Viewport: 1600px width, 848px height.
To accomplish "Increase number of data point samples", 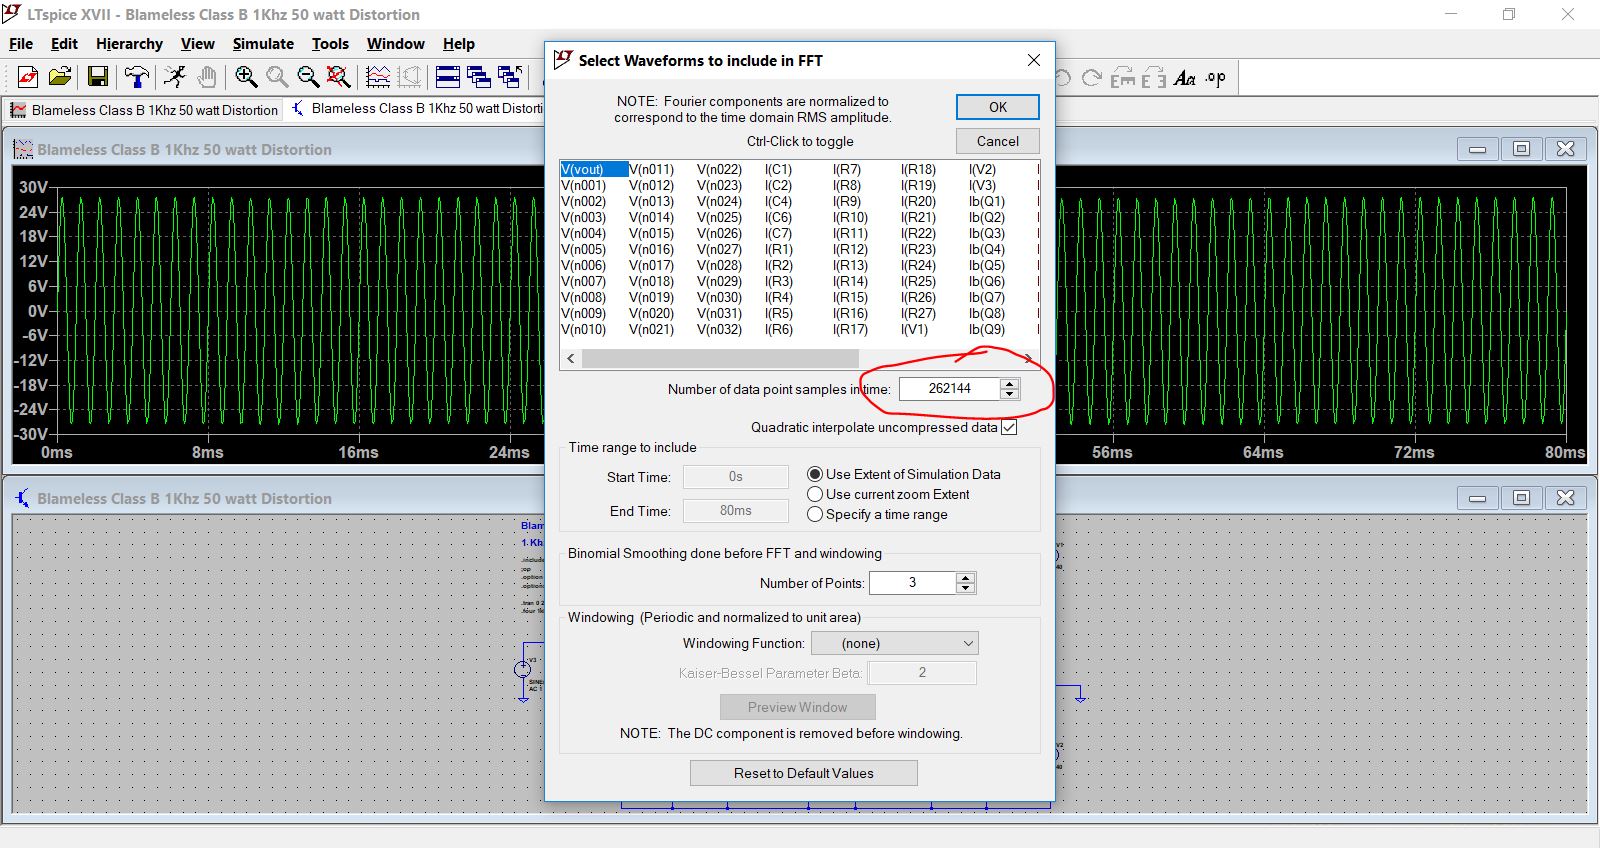I will point(1010,383).
